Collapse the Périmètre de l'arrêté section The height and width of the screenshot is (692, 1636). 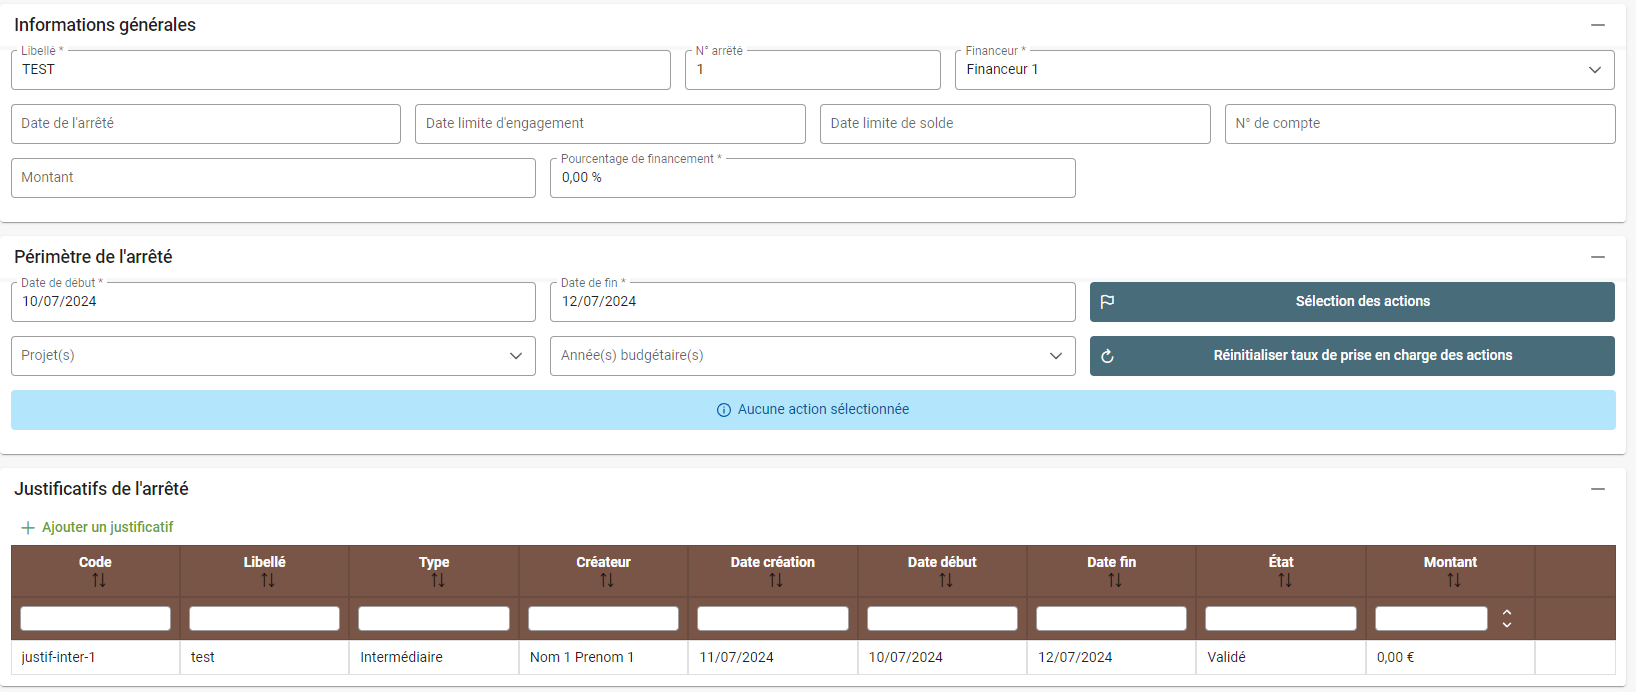click(1597, 257)
